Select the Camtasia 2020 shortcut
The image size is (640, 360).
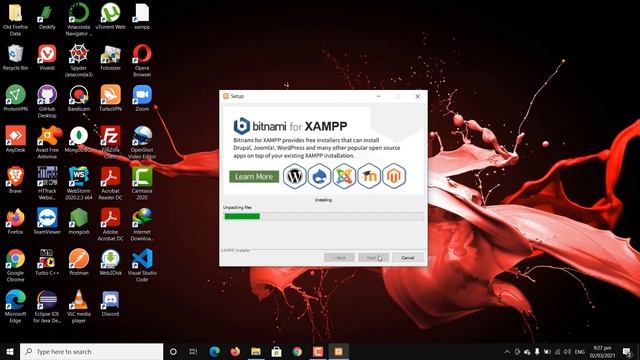point(142,183)
